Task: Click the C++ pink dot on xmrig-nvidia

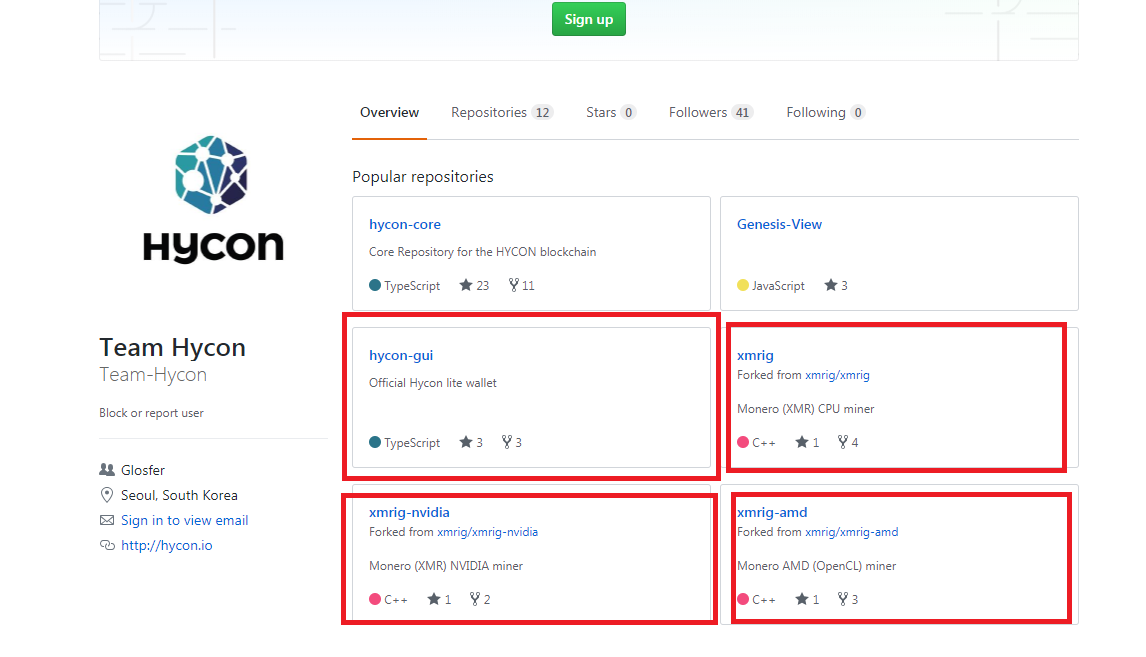Action: tap(375, 599)
